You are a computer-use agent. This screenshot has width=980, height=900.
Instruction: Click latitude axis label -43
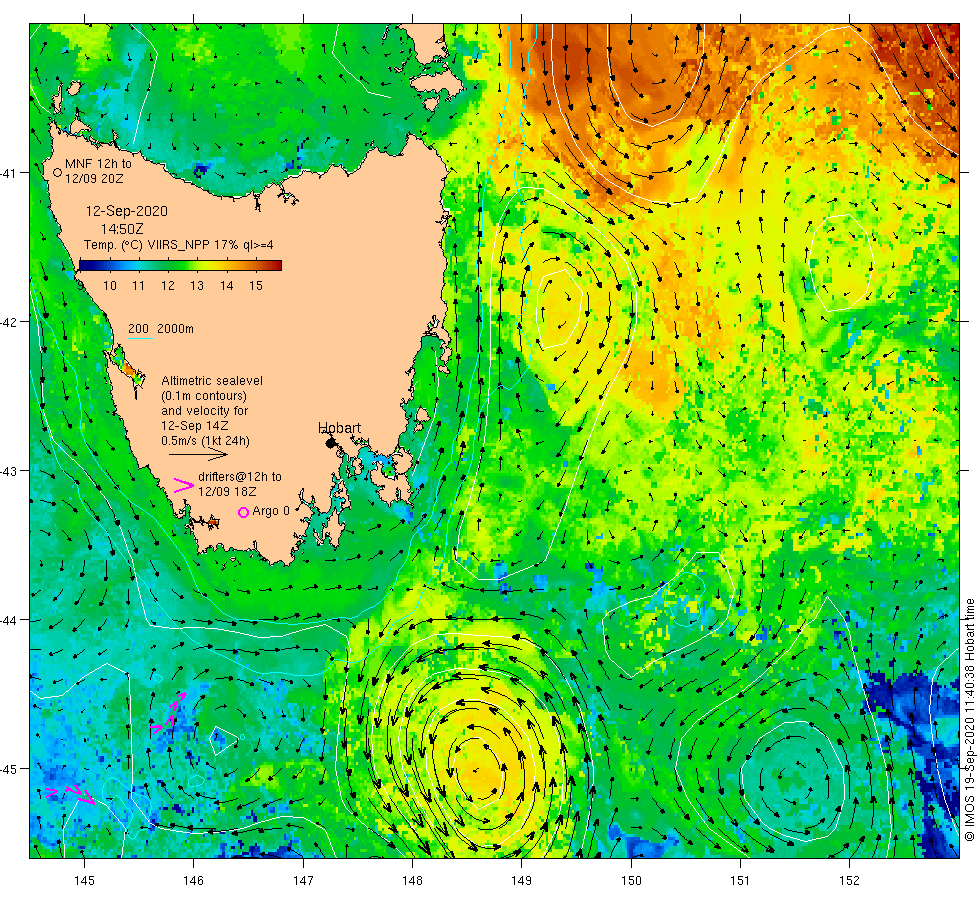pyautogui.click(x=7, y=471)
